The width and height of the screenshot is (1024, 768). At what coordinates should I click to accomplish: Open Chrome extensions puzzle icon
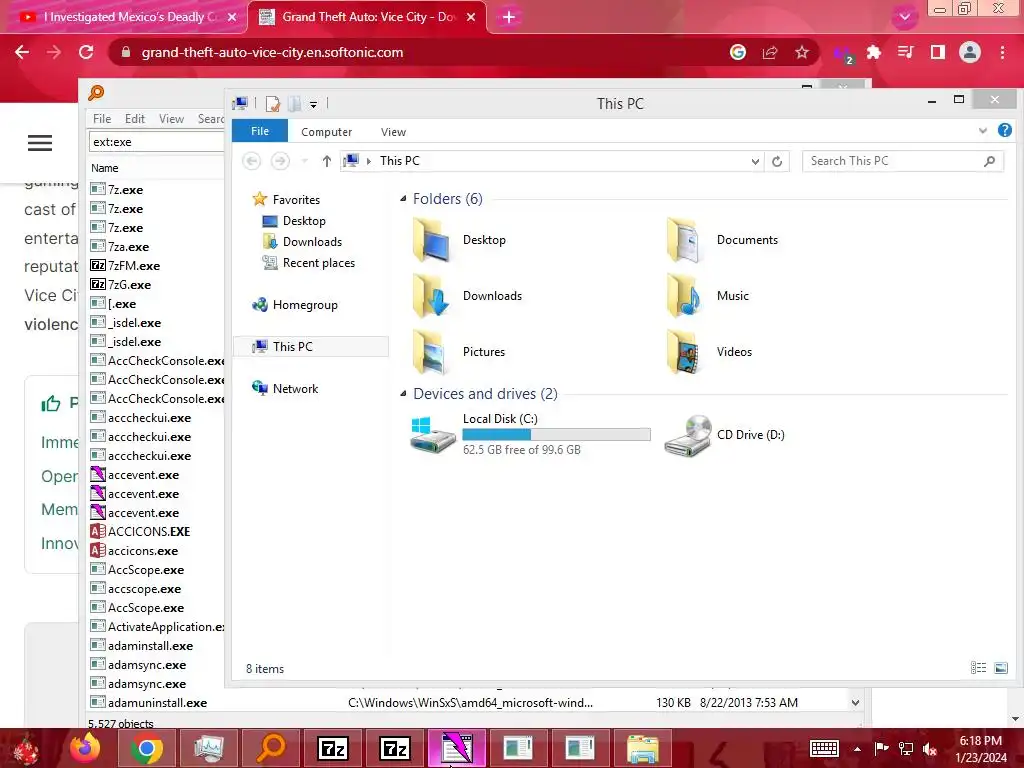(x=874, y=52)
